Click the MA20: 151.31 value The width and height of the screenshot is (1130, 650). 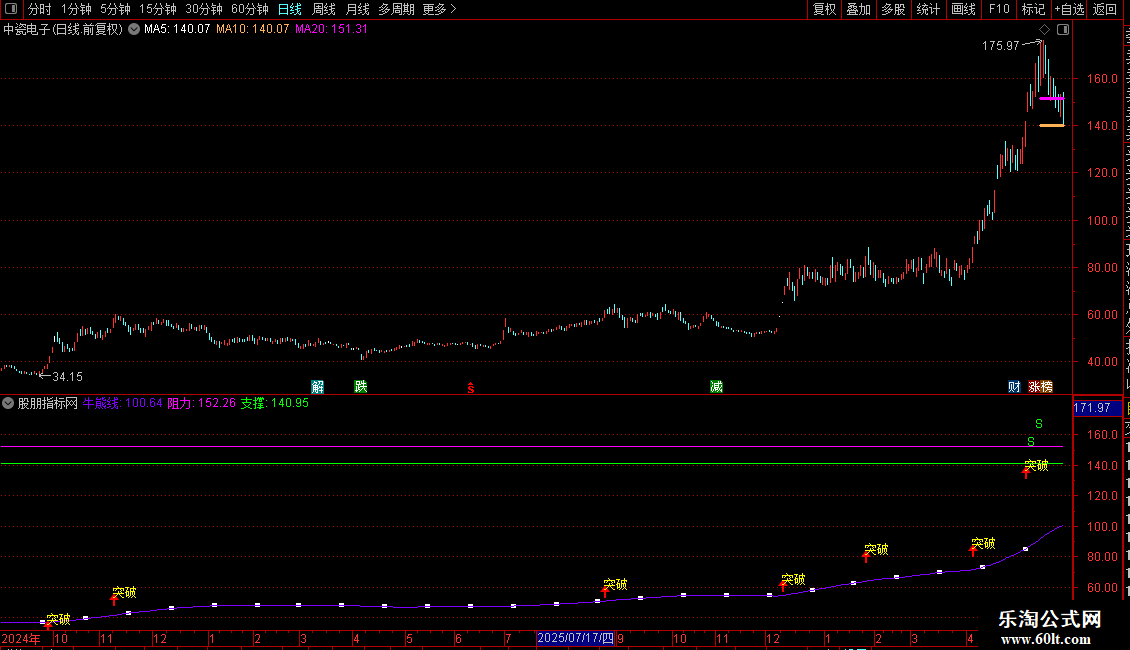(332, 30)
